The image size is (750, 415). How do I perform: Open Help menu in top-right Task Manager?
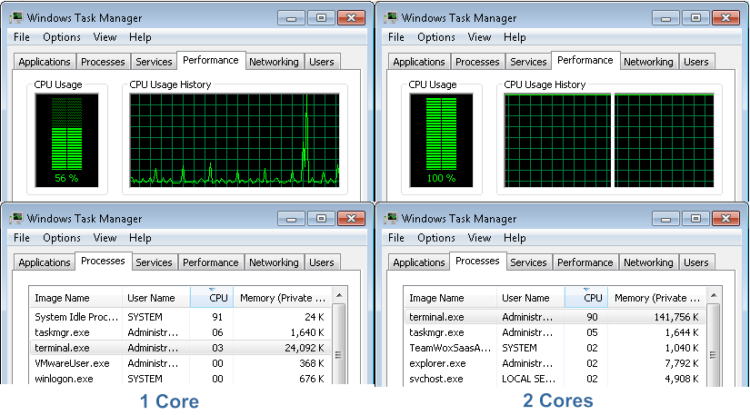[515, 37]
